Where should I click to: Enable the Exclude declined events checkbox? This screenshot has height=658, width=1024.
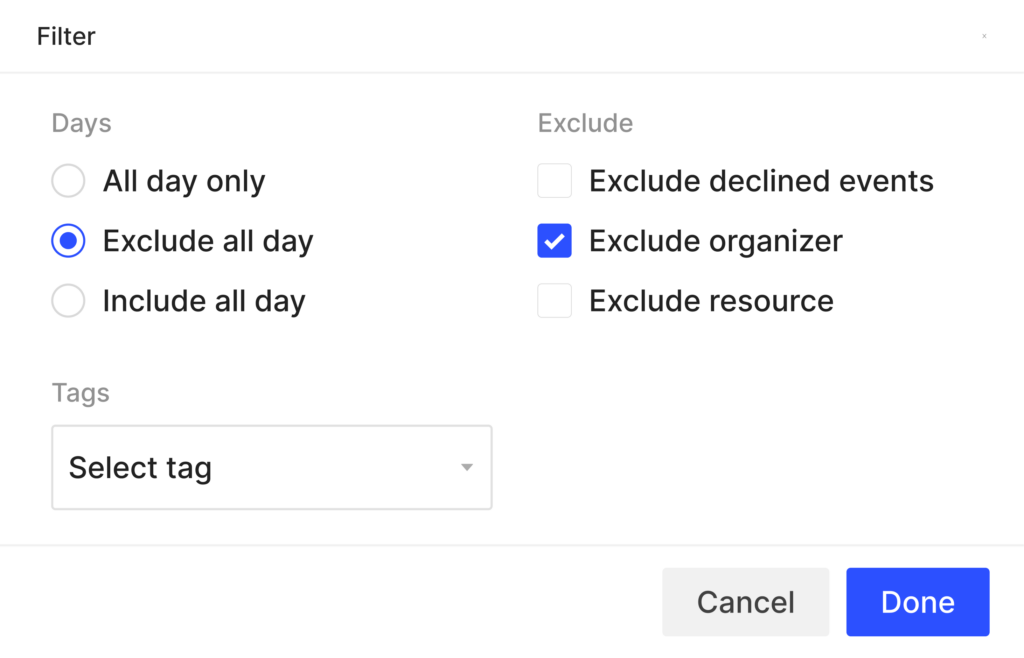554,181
